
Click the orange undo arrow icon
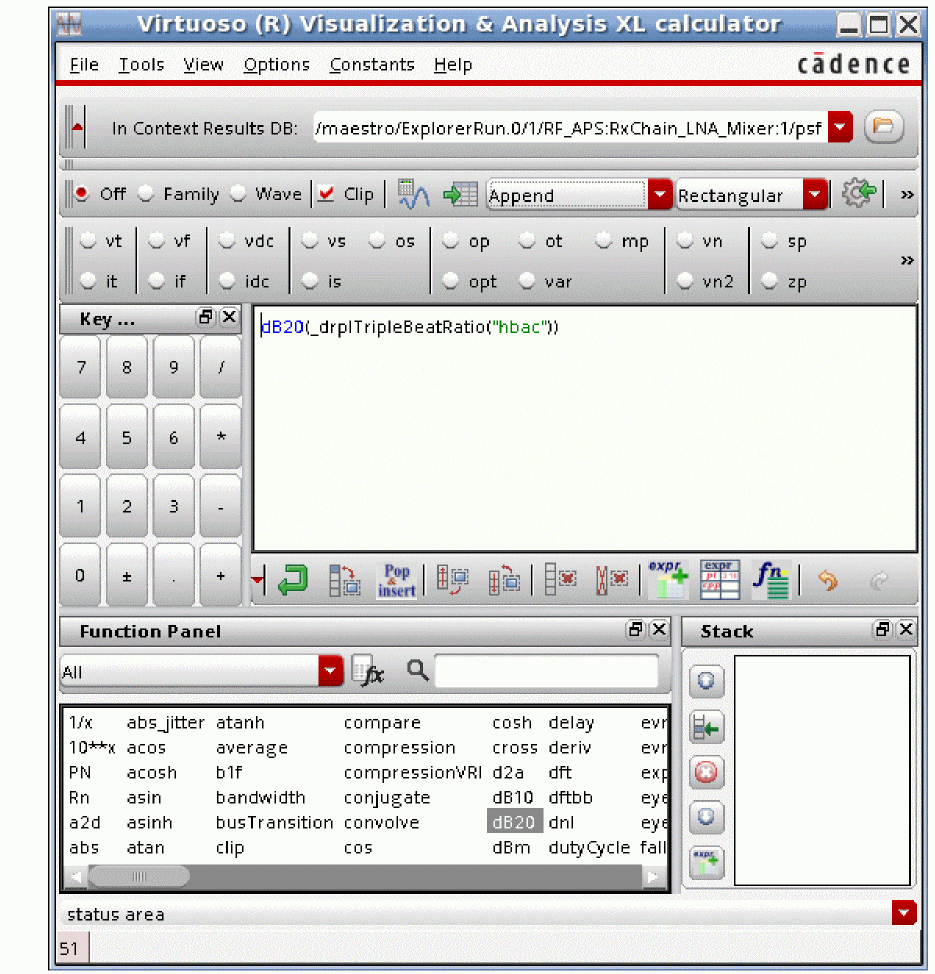pyautogui.click(x=828, y=581)
